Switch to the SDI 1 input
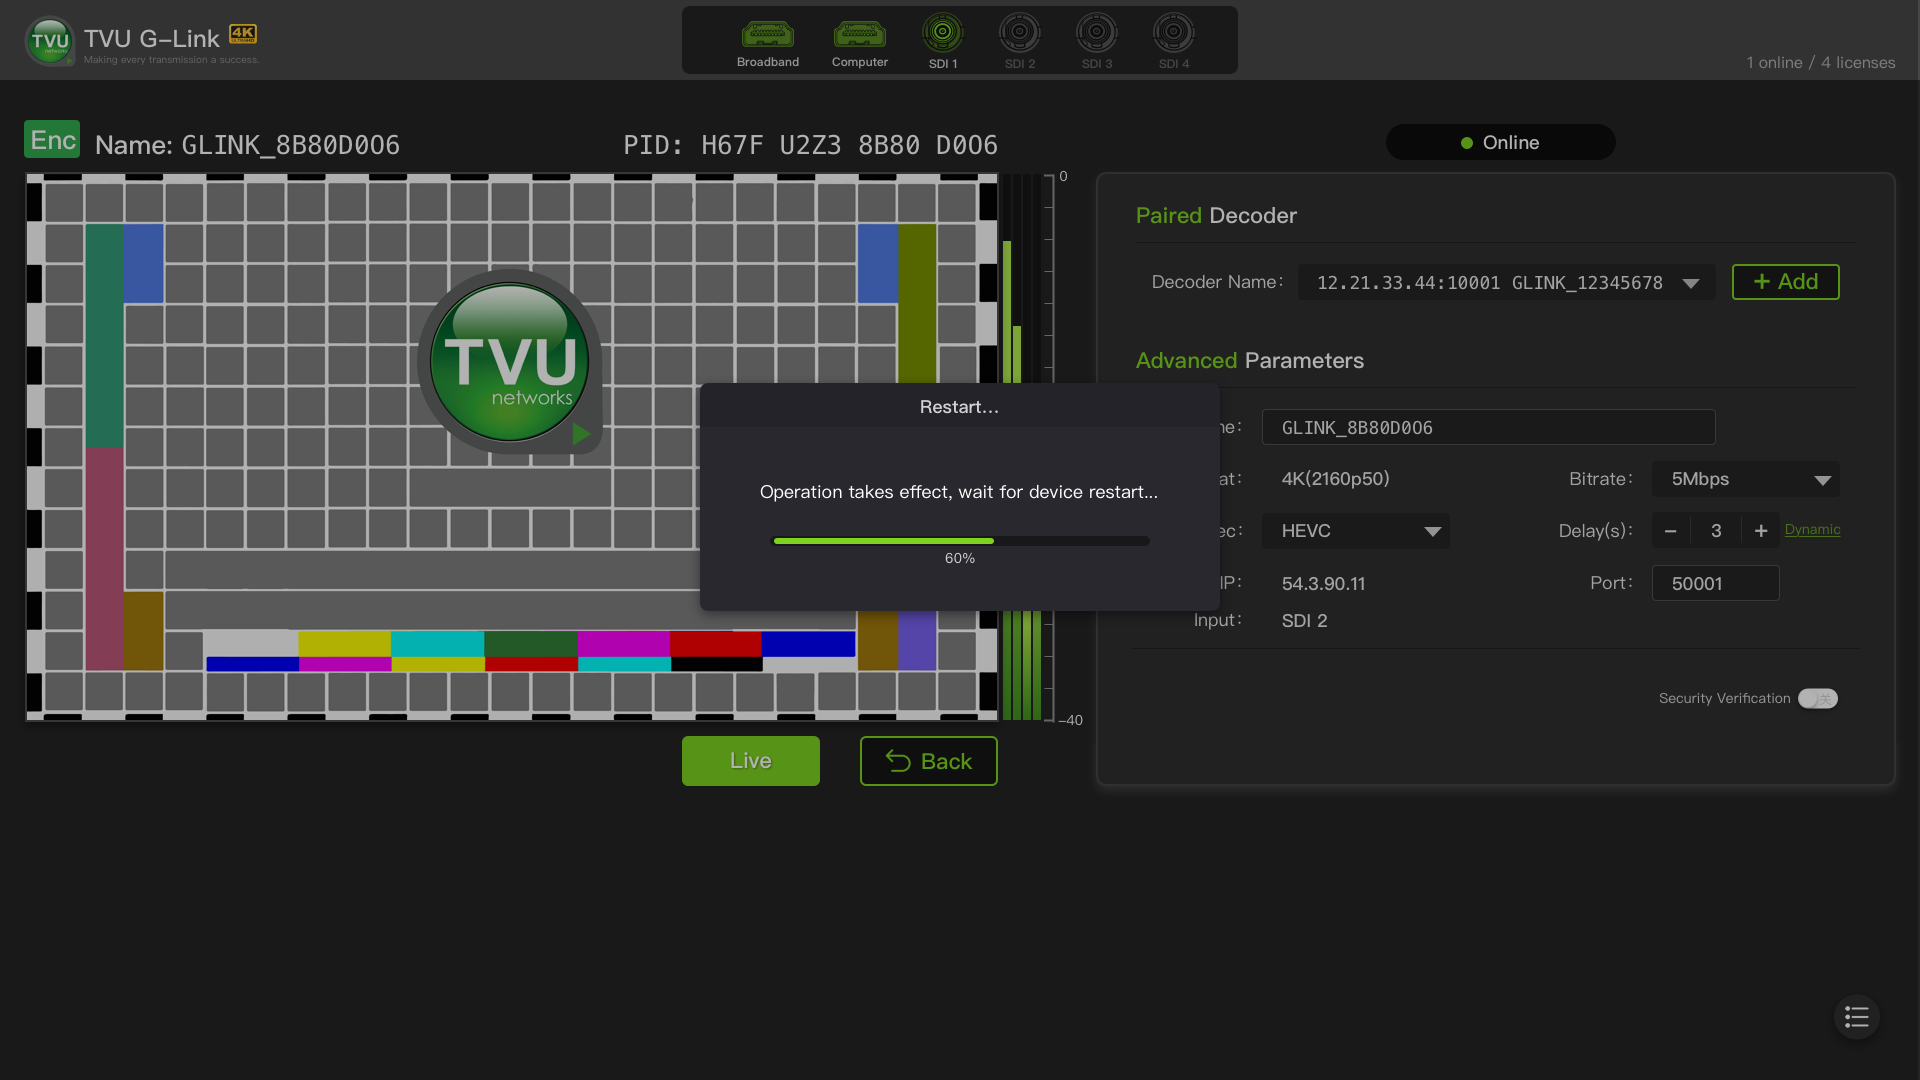The image size is (1920, 1080). pos(942,33)
